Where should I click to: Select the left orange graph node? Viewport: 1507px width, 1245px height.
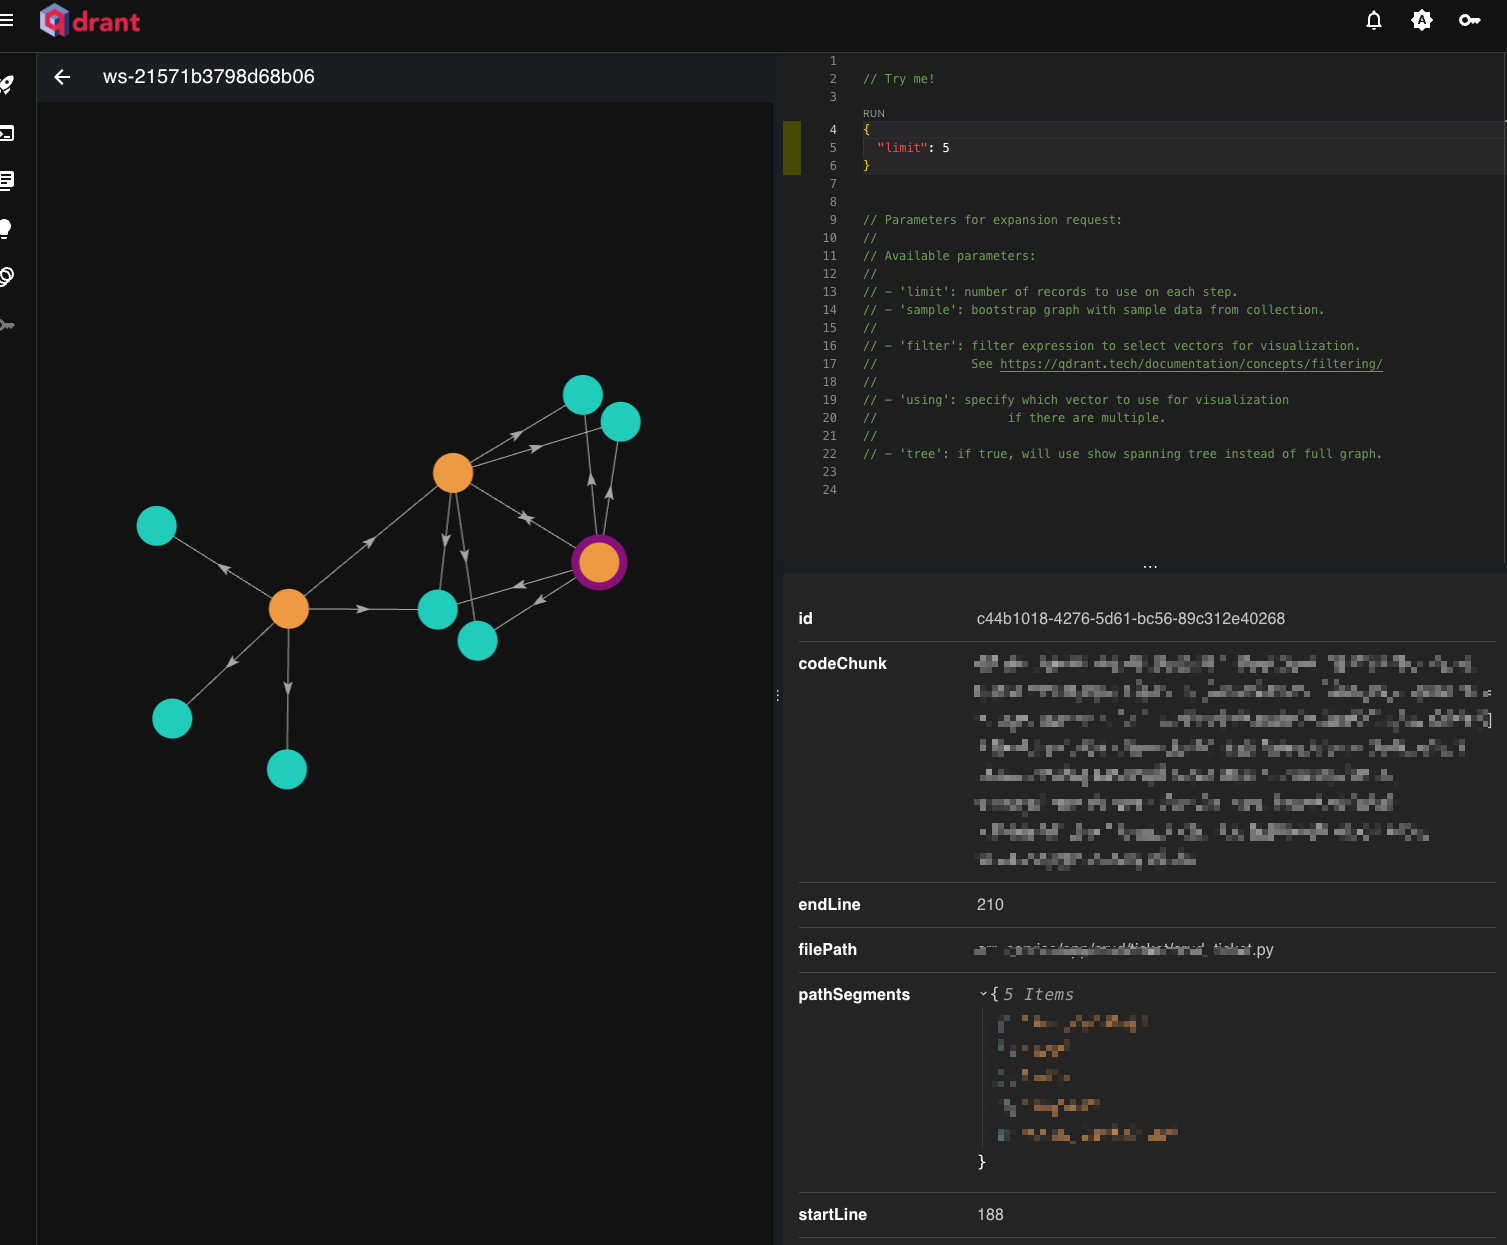pos(289,609)
